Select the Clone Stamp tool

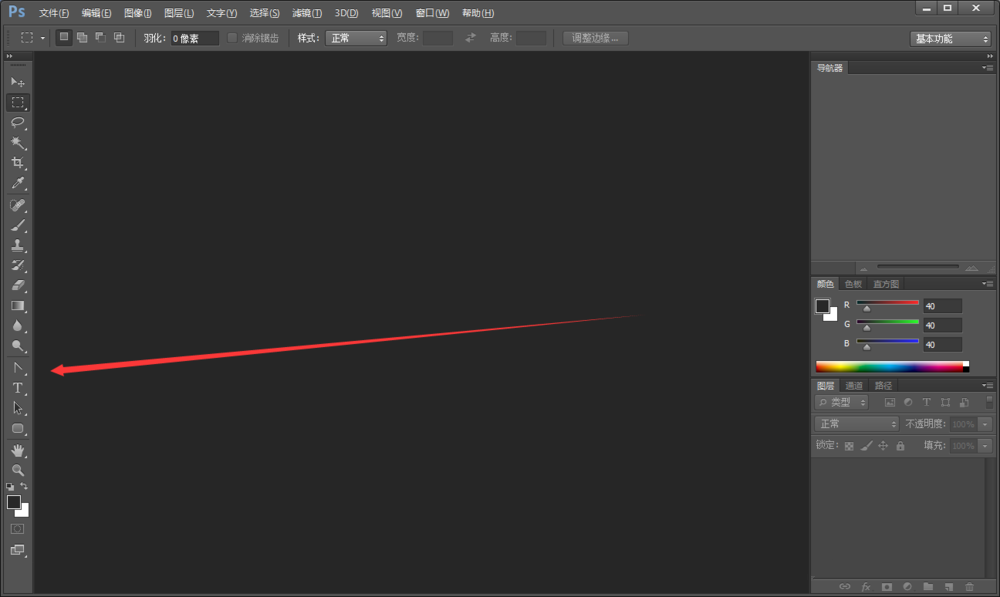pyautogui.click(x=18, y=246)
